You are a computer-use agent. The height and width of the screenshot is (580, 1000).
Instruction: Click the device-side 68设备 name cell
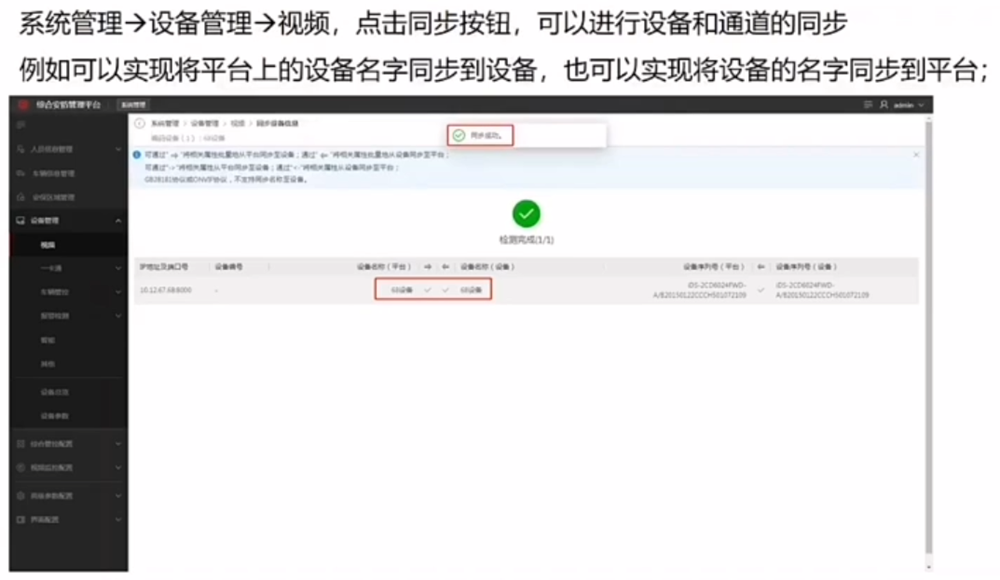471,290
